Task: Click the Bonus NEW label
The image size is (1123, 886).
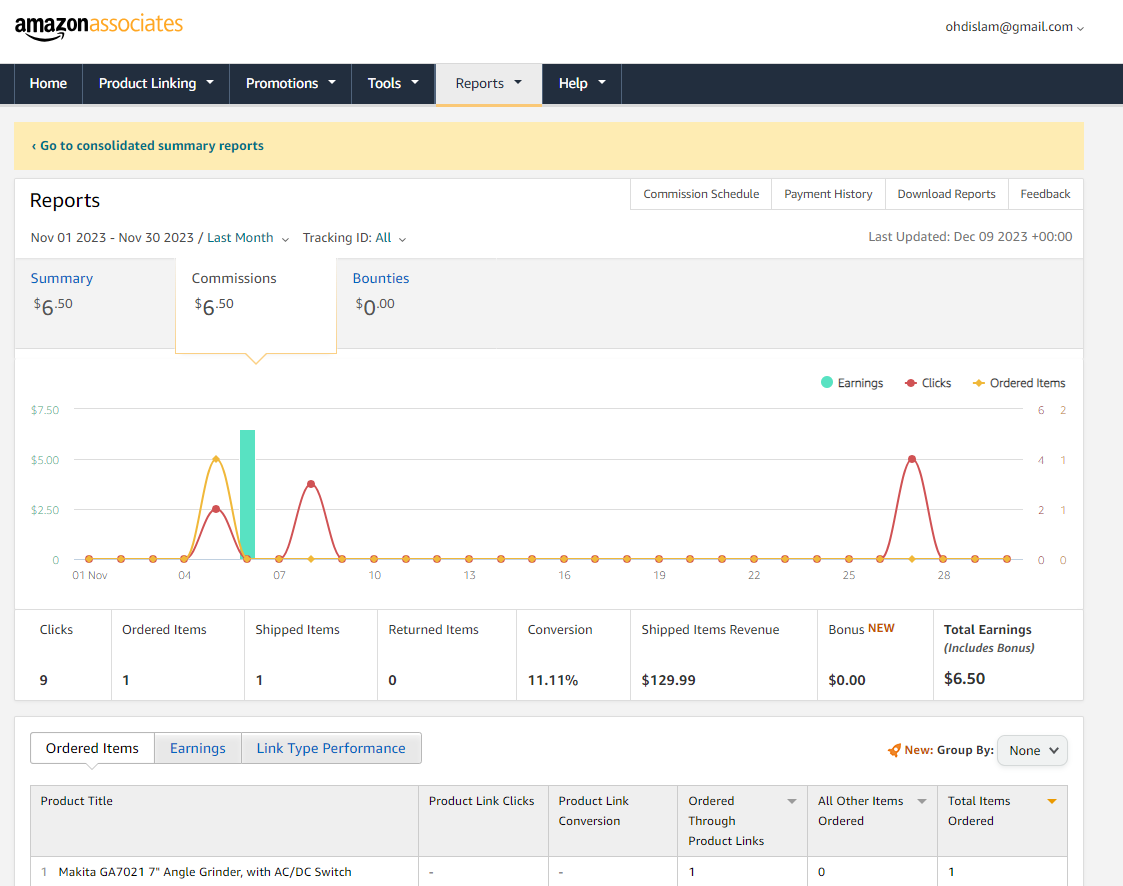Action: (862, 629)
